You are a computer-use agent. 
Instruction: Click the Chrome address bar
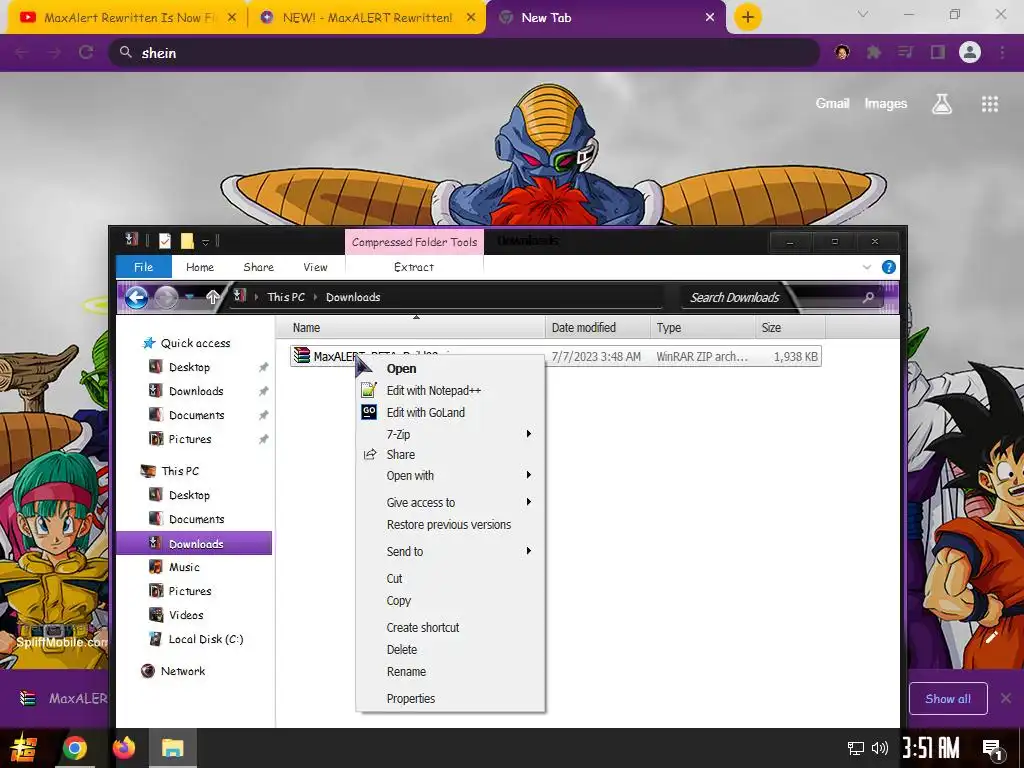click(x=464, y=53)
